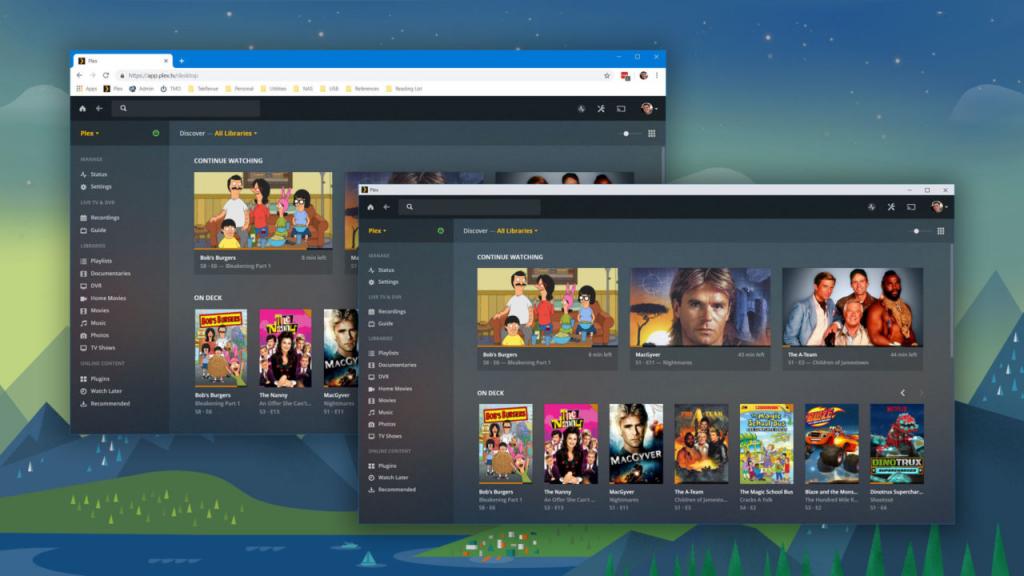
Task: Toggle the bookmark star in Chrome's address bar
Action: pos(607,74)
